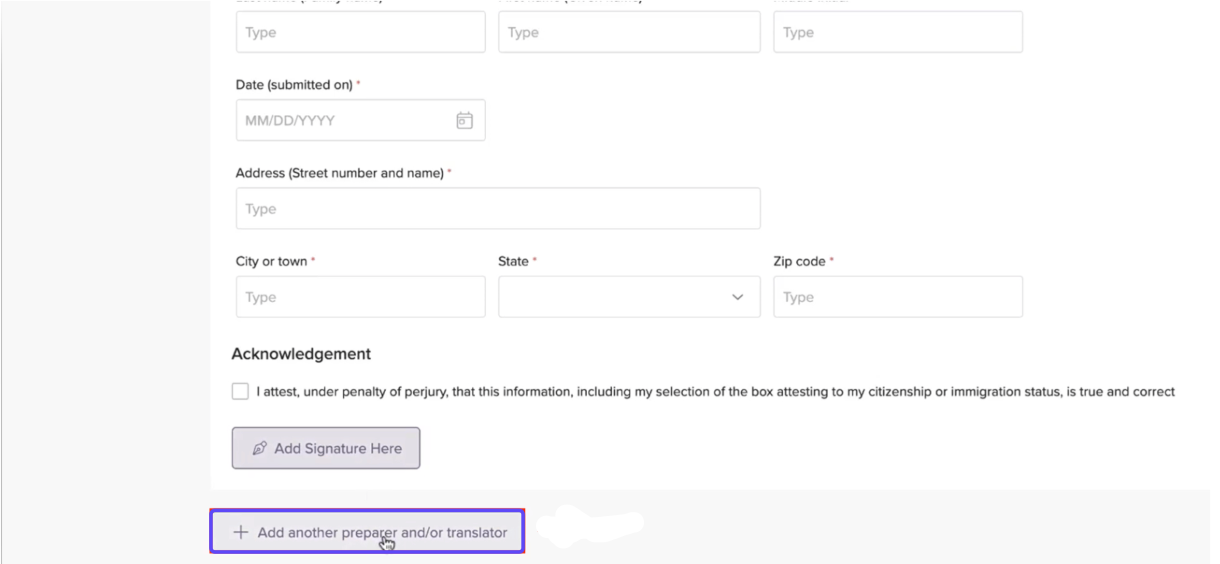Image resolution: width=1220 pixels, height=564 pixels.
Task: Click the Acknowledgement section heading
Action: tap(301, 354)
